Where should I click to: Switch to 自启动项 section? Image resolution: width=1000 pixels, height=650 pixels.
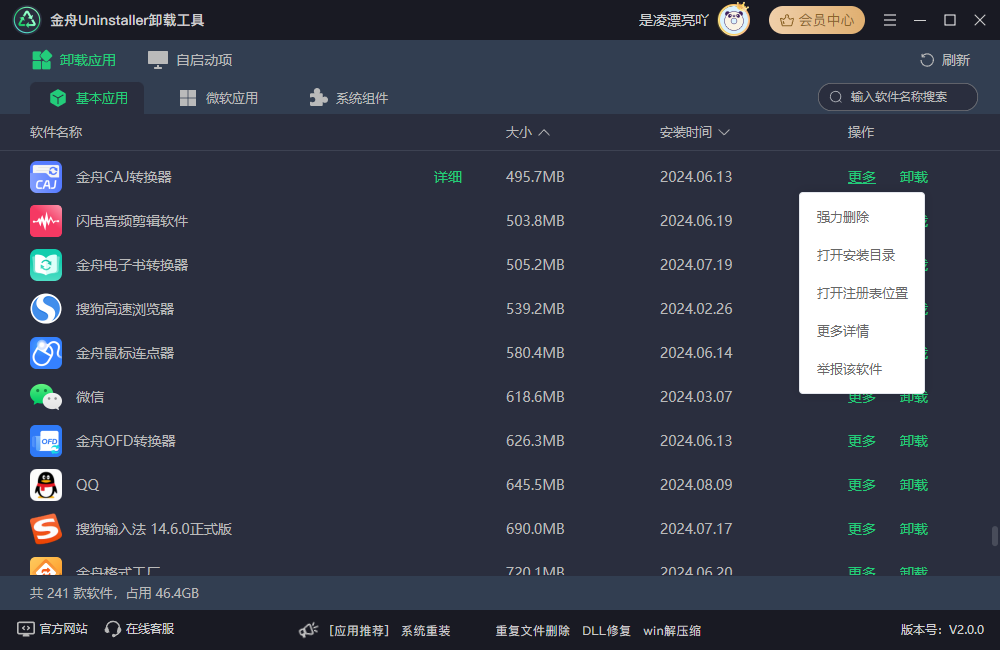[190, 60]
